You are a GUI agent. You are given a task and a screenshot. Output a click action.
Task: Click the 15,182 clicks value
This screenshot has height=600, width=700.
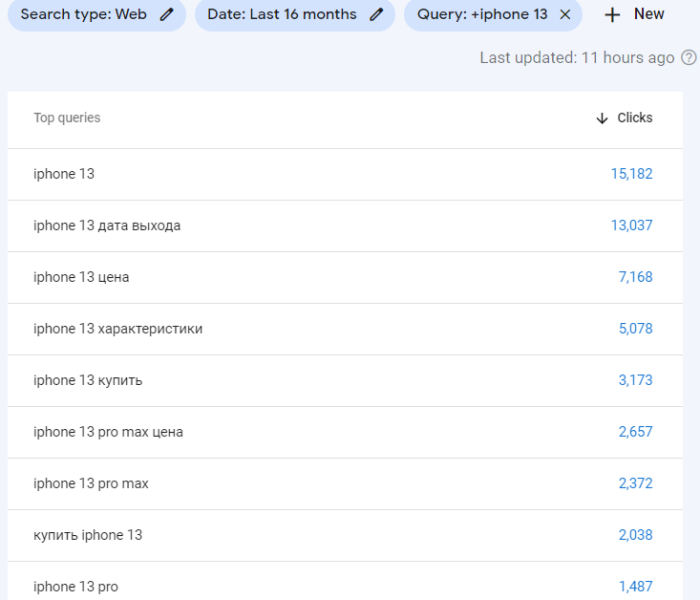click(x=632, y=174)
